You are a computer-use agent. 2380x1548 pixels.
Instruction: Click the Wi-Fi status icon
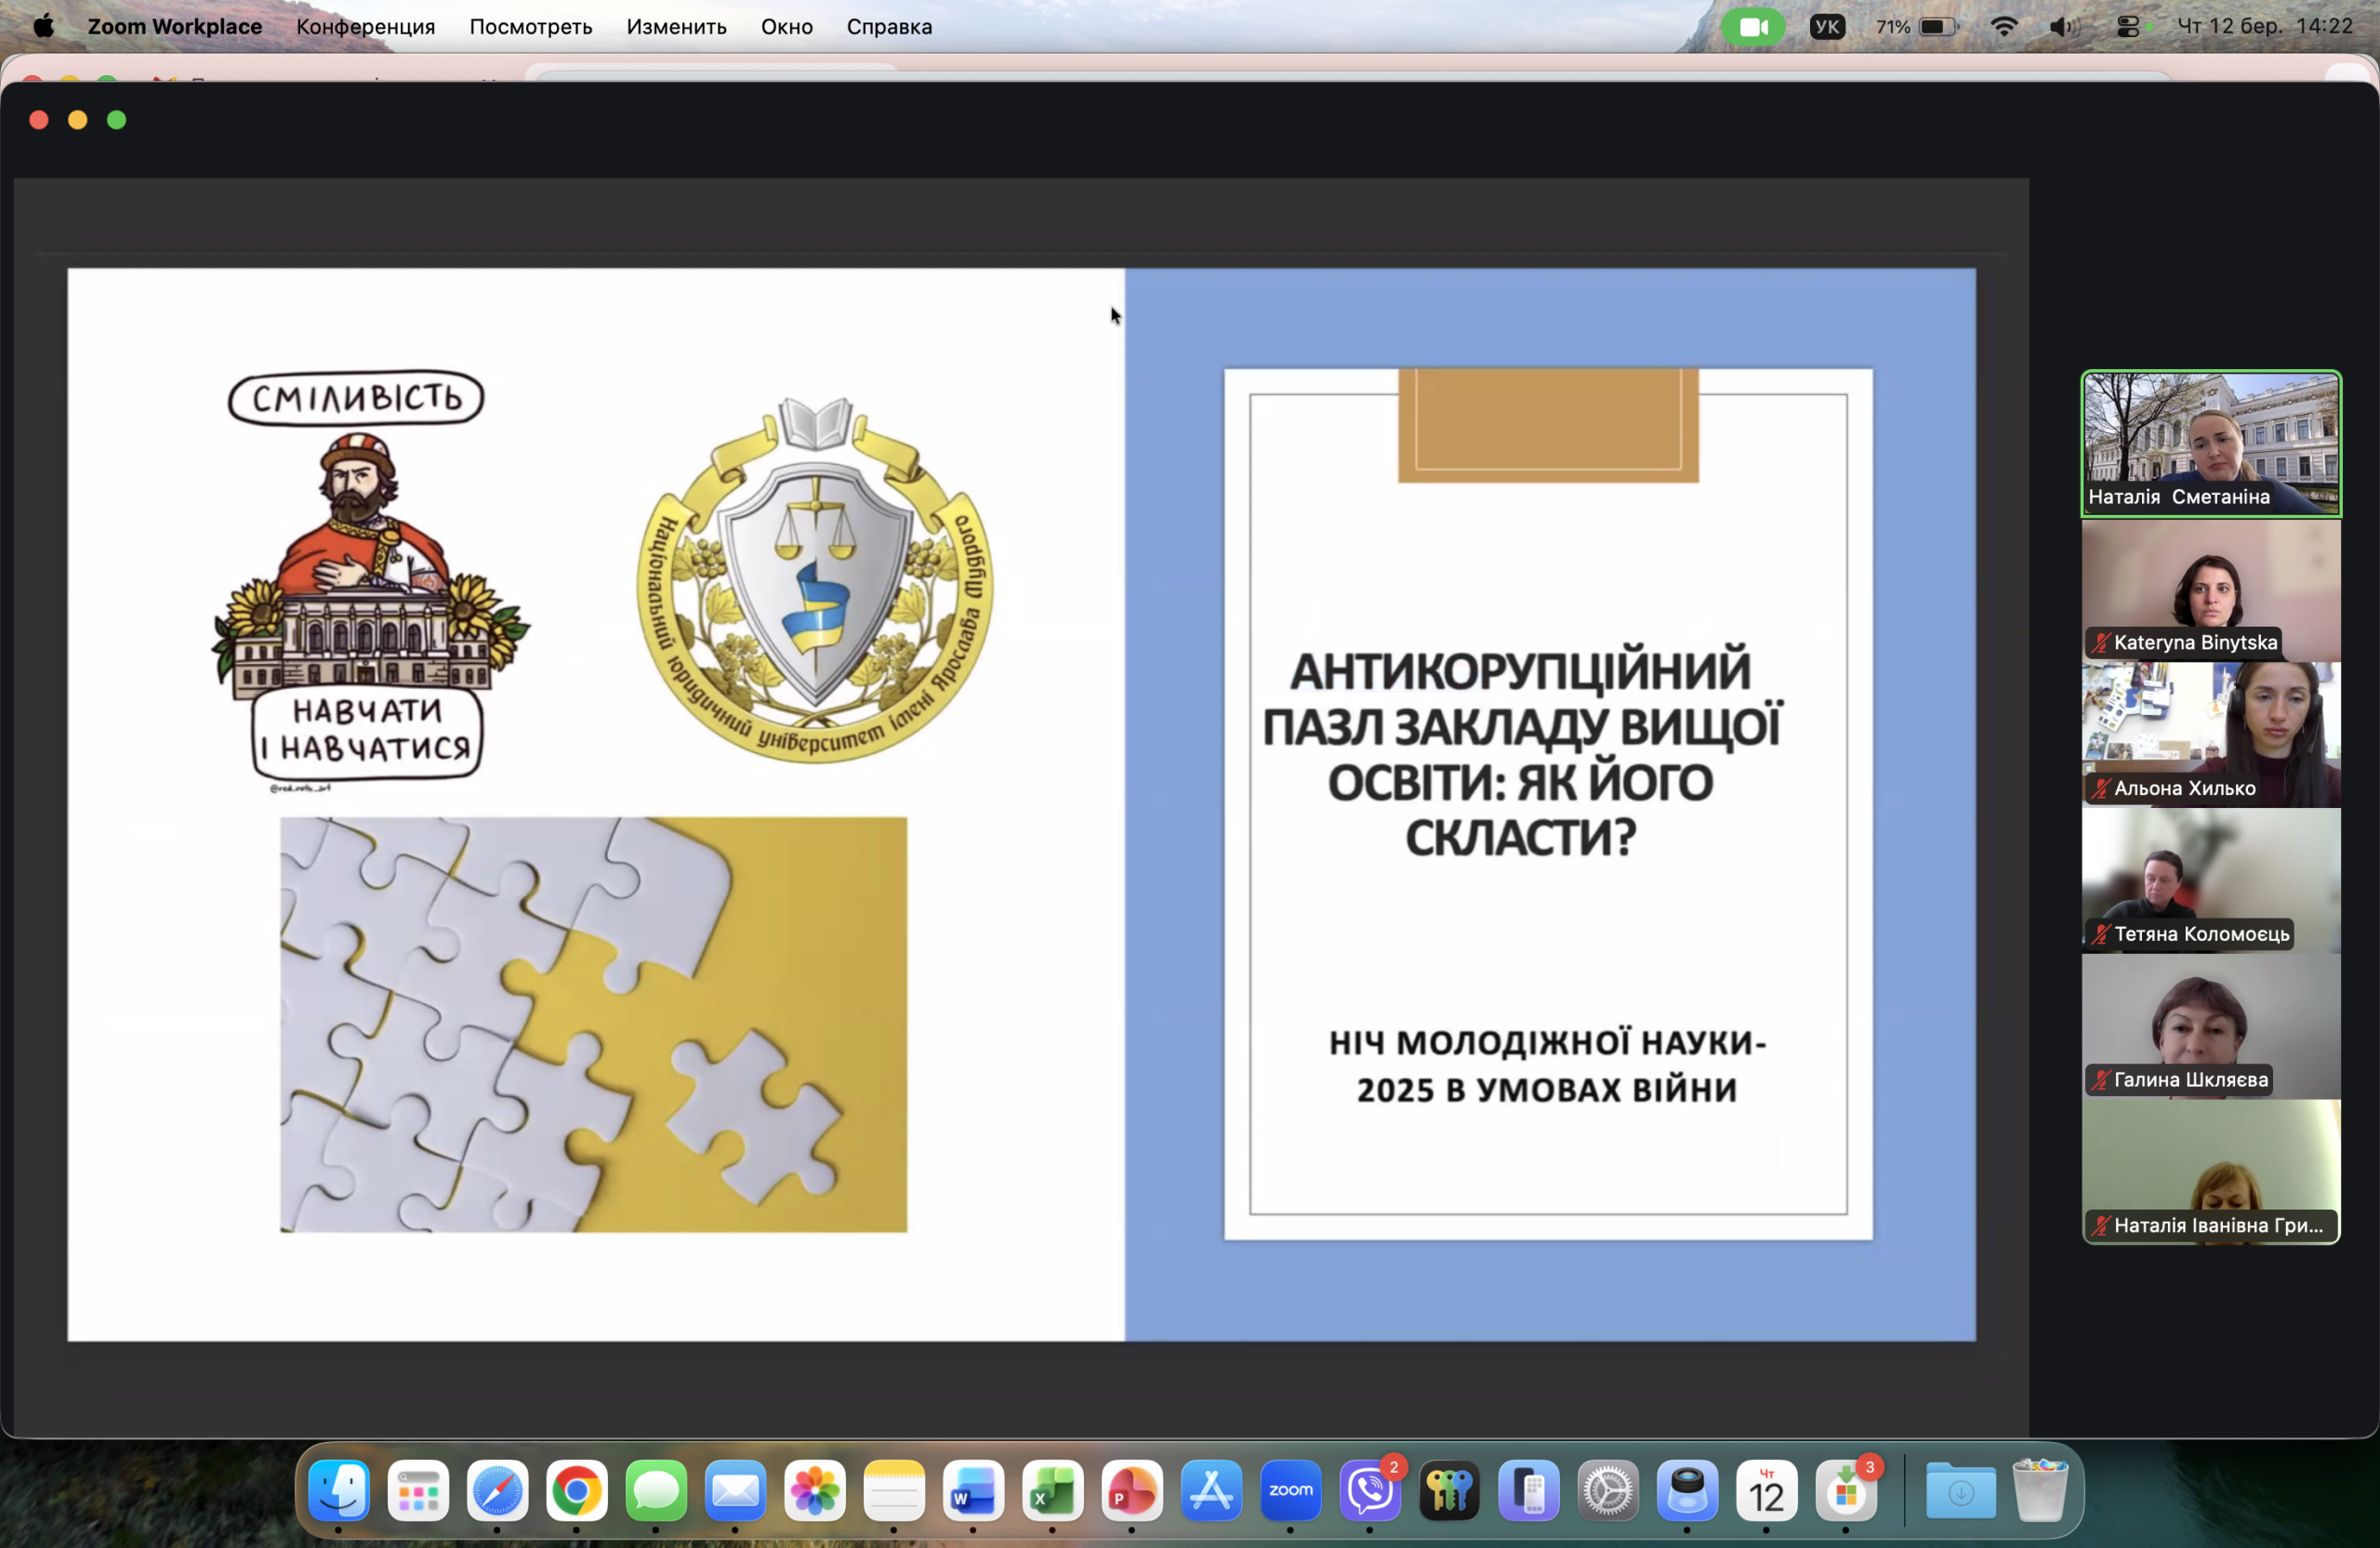click(2003, 27)
